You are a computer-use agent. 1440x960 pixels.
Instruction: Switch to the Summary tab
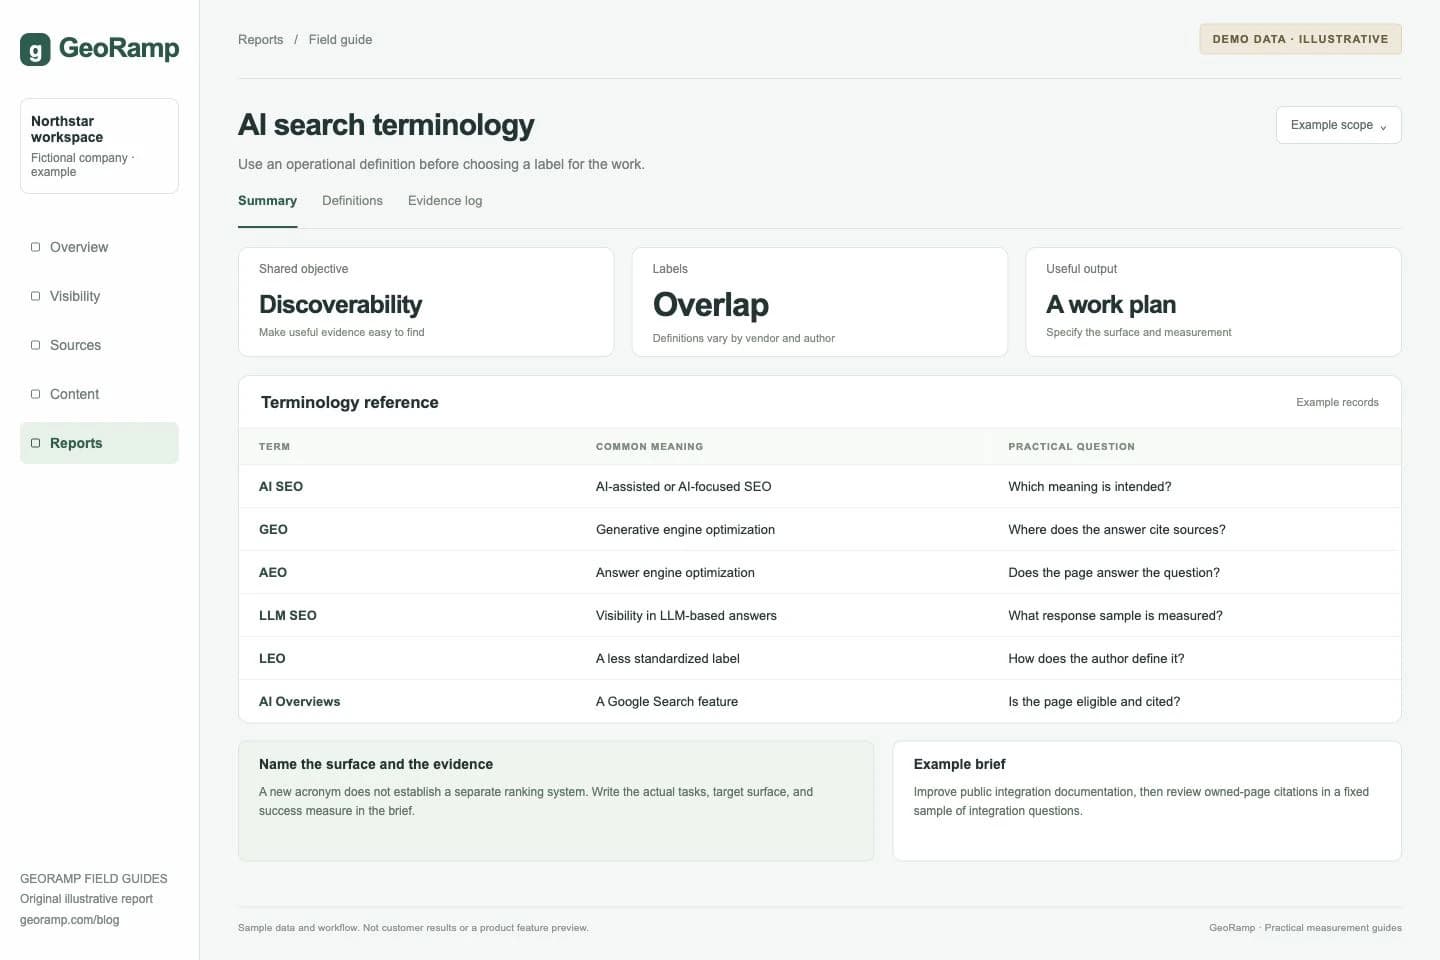pyautogui.click(x=267, y=201)
